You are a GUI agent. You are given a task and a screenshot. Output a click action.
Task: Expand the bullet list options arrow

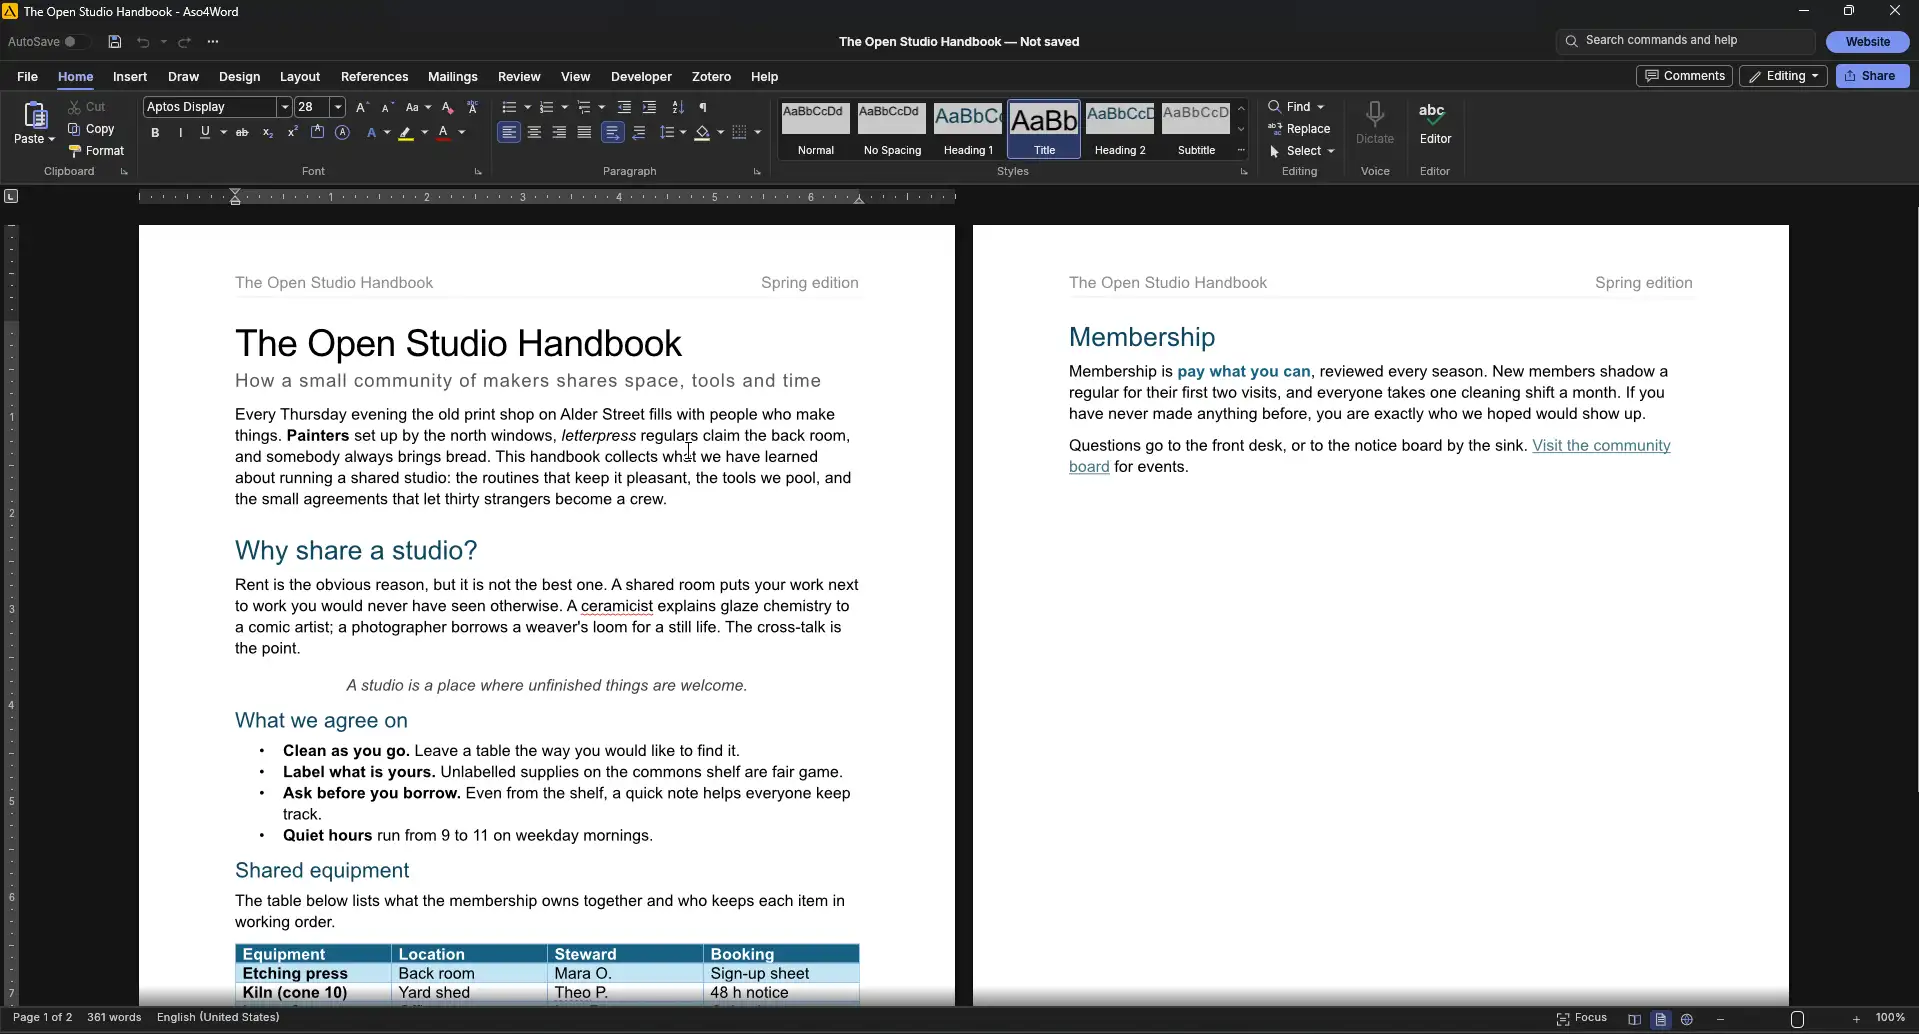pyautogui.click(x=528, y=107)
